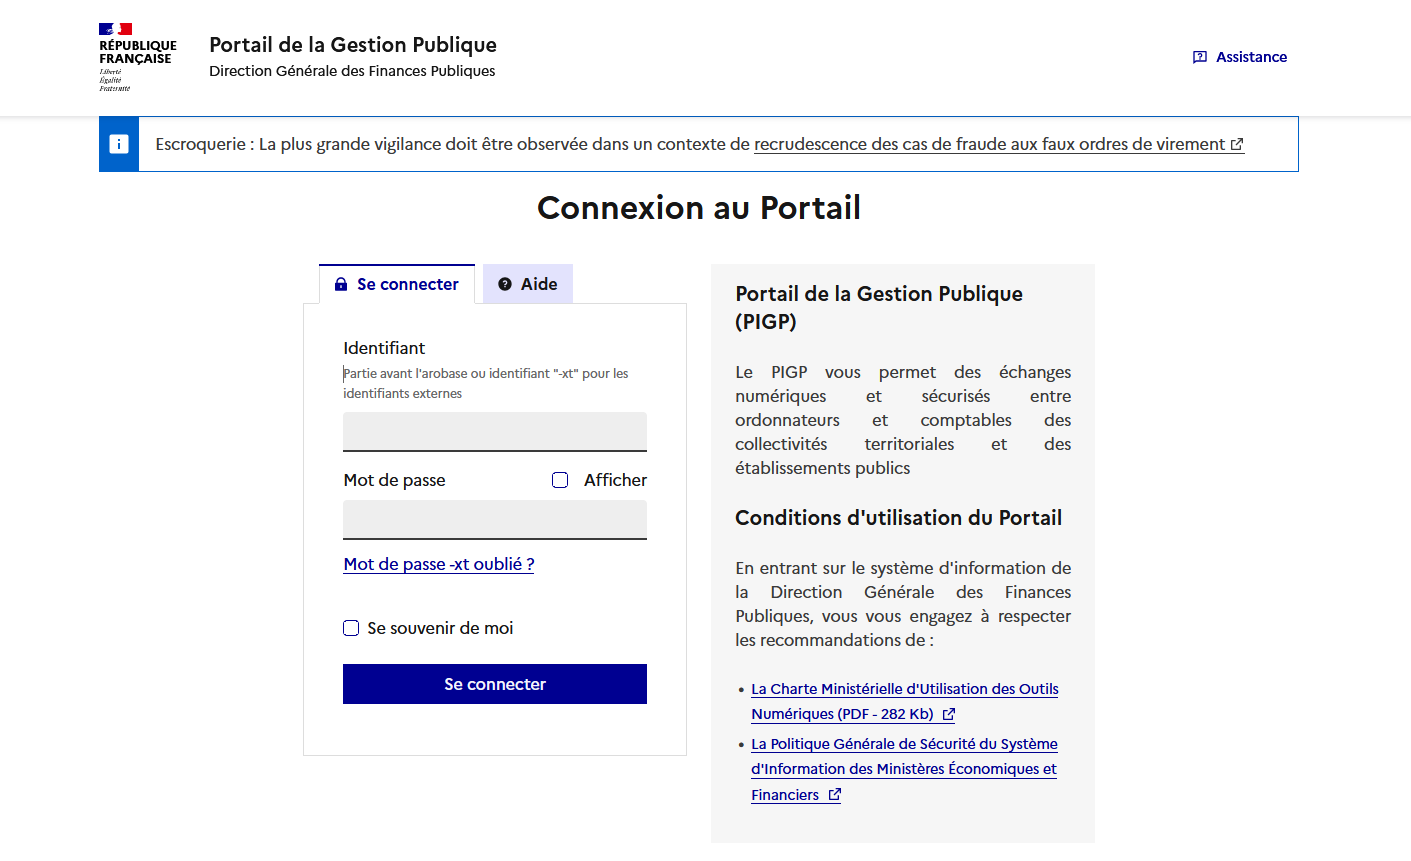This screenshot has width=1411, height=861.
Task: Check the Se souvenir de moi box
Action: (351, 628)
